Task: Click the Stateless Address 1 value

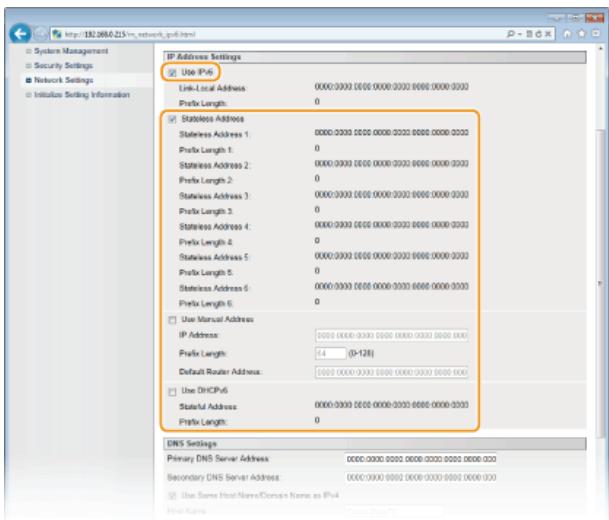Action: click(x=392, y=133)
